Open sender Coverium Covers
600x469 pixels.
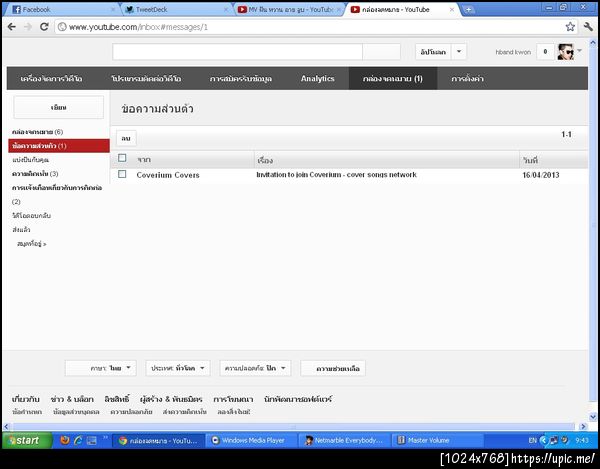pyautogui.click(x=168, y=175)
